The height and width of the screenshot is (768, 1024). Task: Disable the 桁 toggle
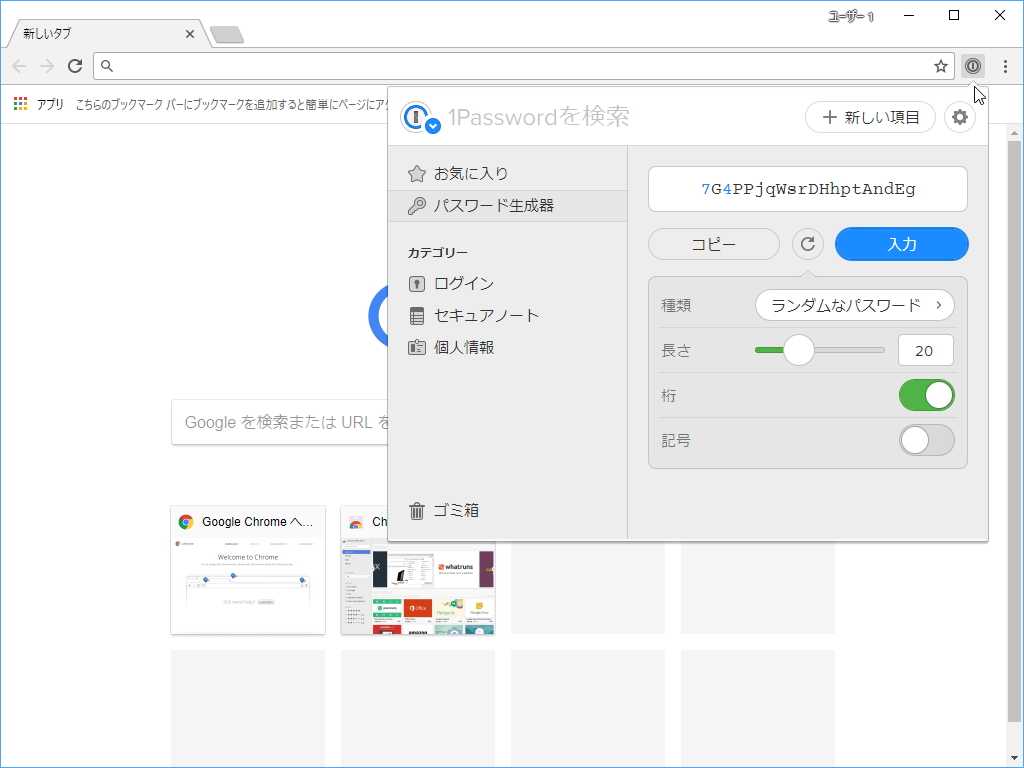coord(927,395)
